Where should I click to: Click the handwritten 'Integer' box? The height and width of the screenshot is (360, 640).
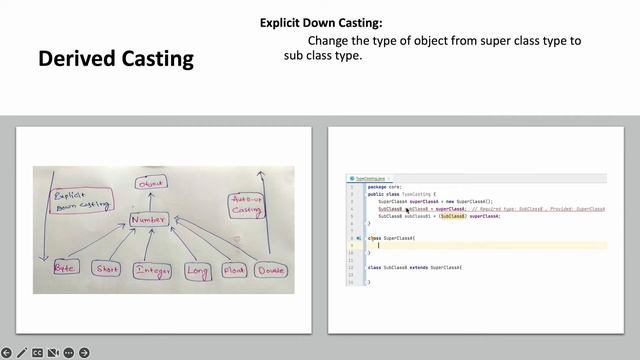tap(152, 271)
